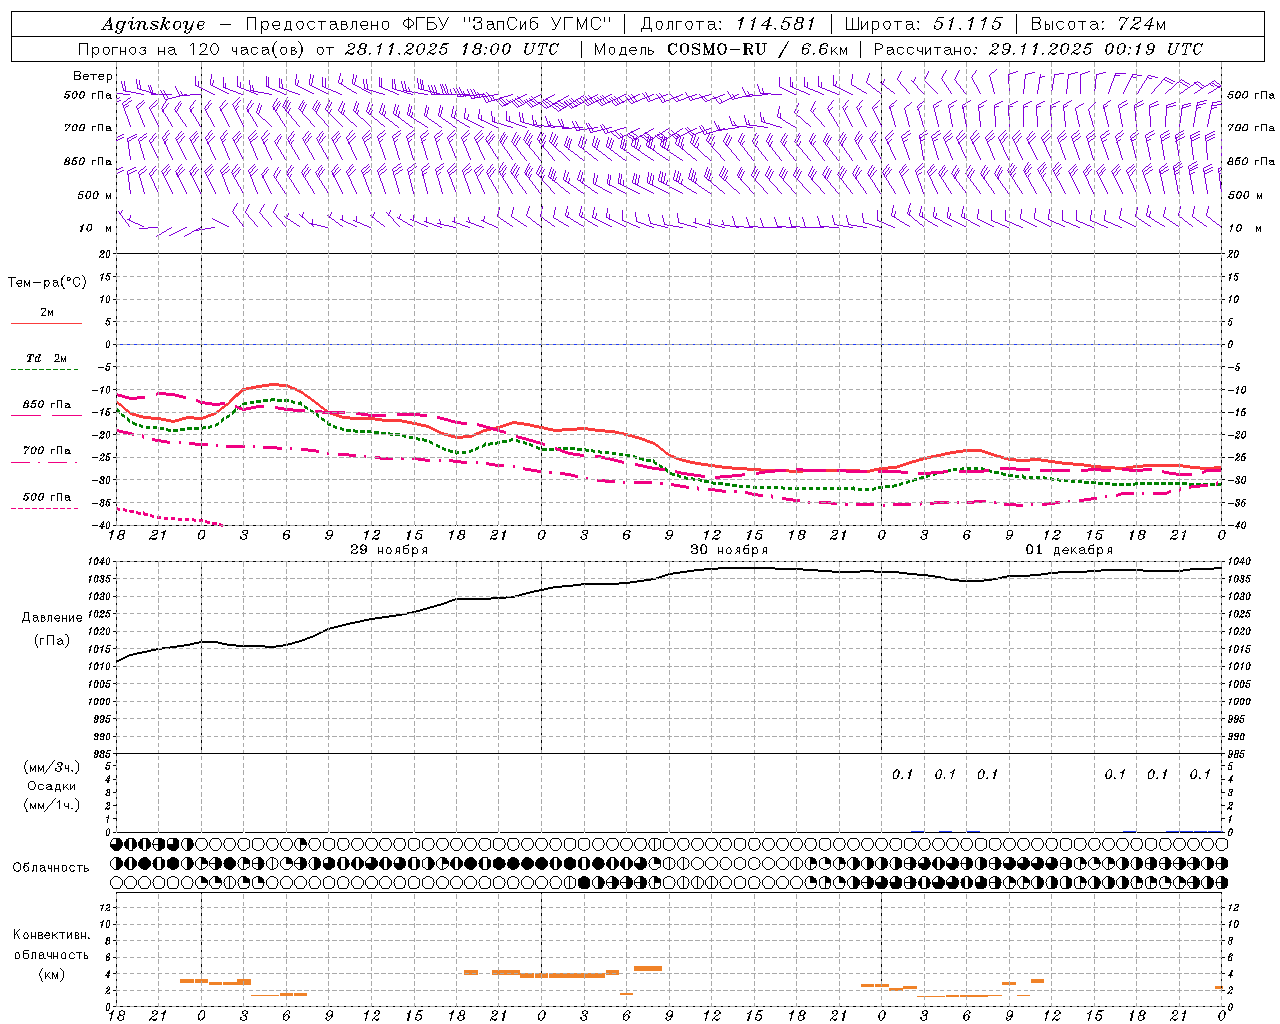
Task: Click the "(мм/1ч.)" precipitation unit label
Action: pyautogui.click(x=52, y=805)
